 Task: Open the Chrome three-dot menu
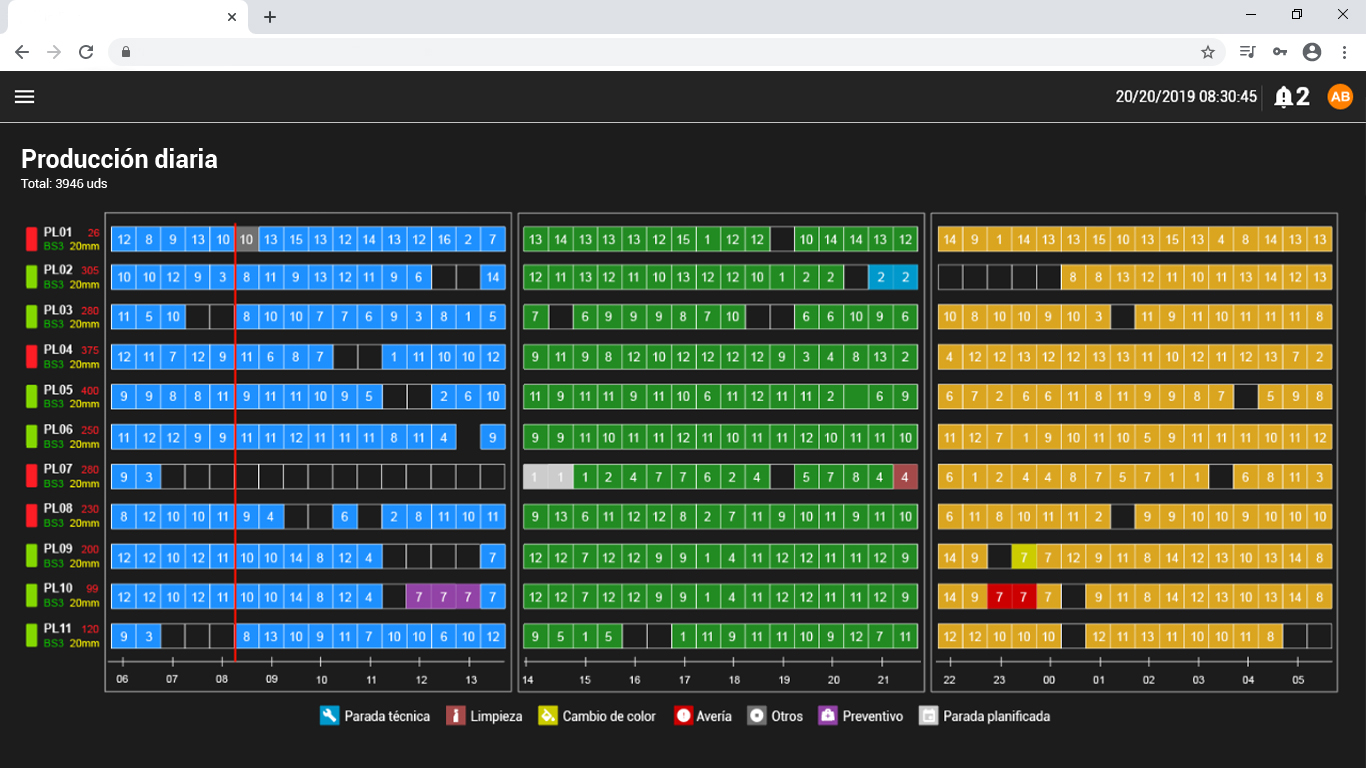pos(1344,52)
